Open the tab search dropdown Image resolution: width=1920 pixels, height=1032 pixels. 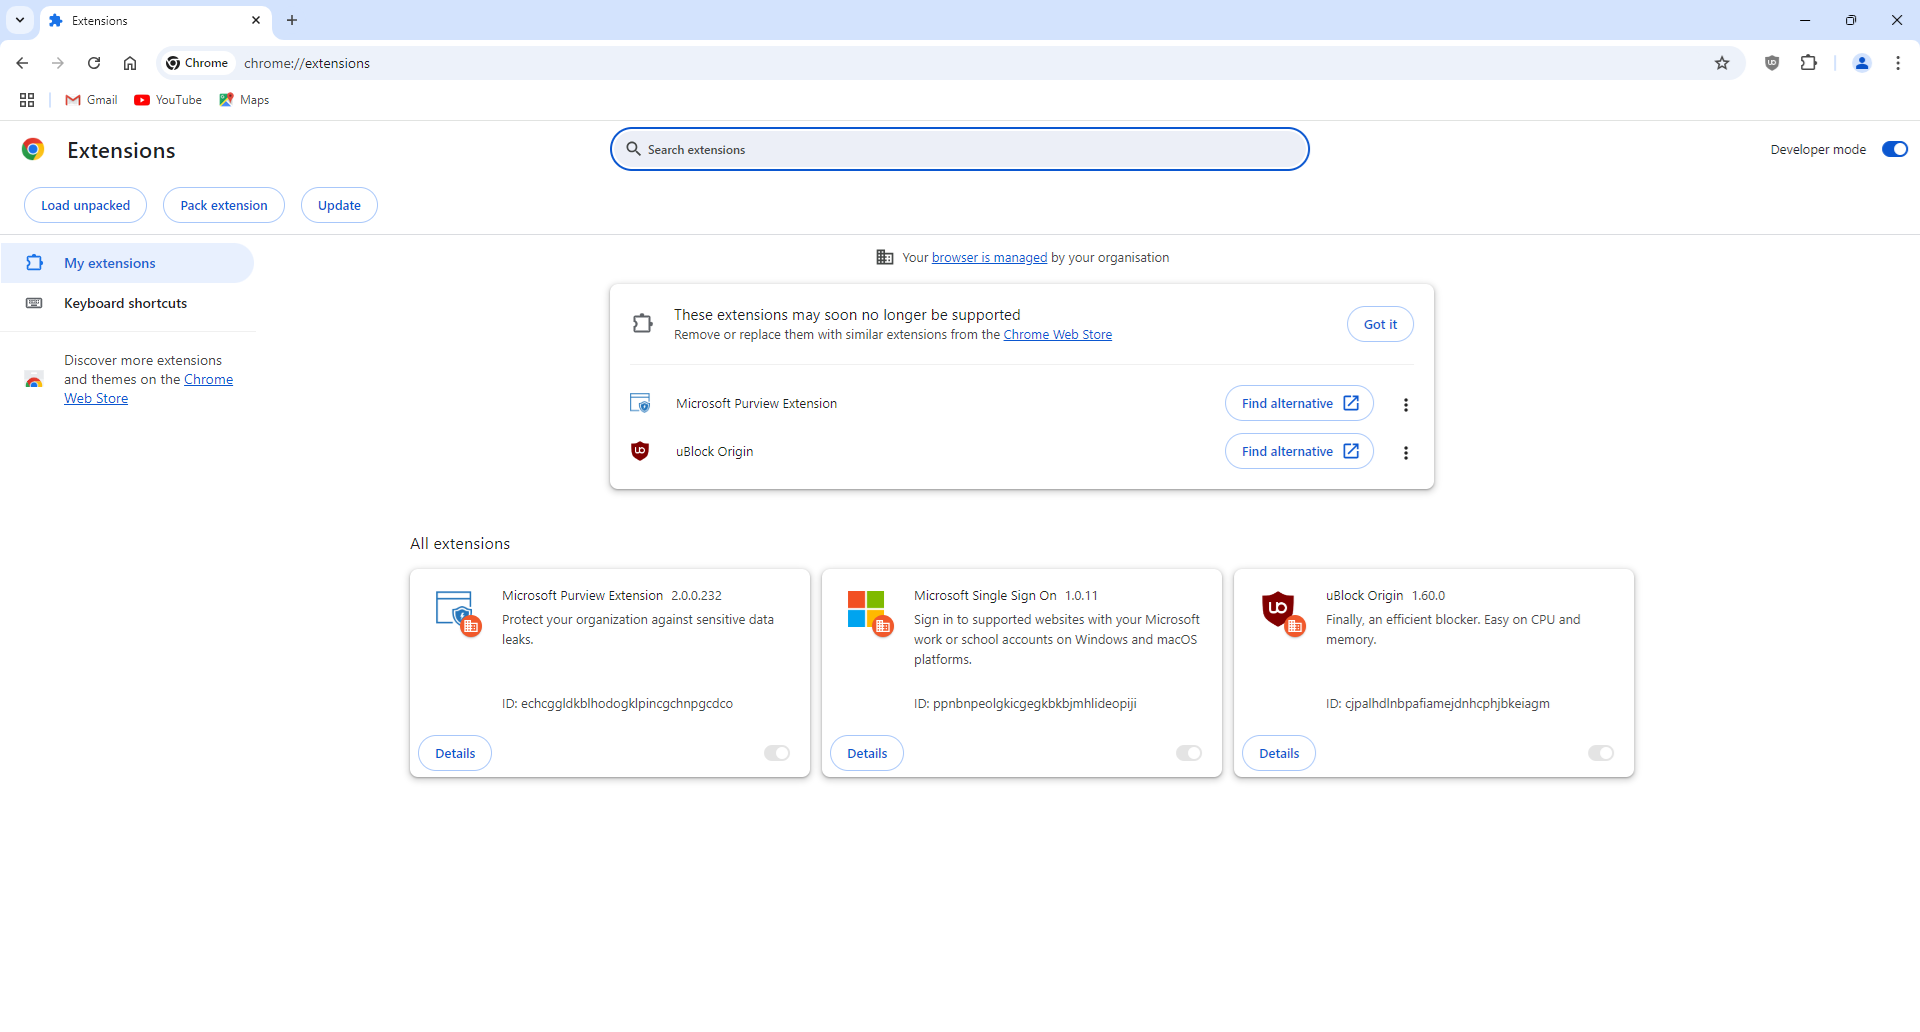point(19,20)
